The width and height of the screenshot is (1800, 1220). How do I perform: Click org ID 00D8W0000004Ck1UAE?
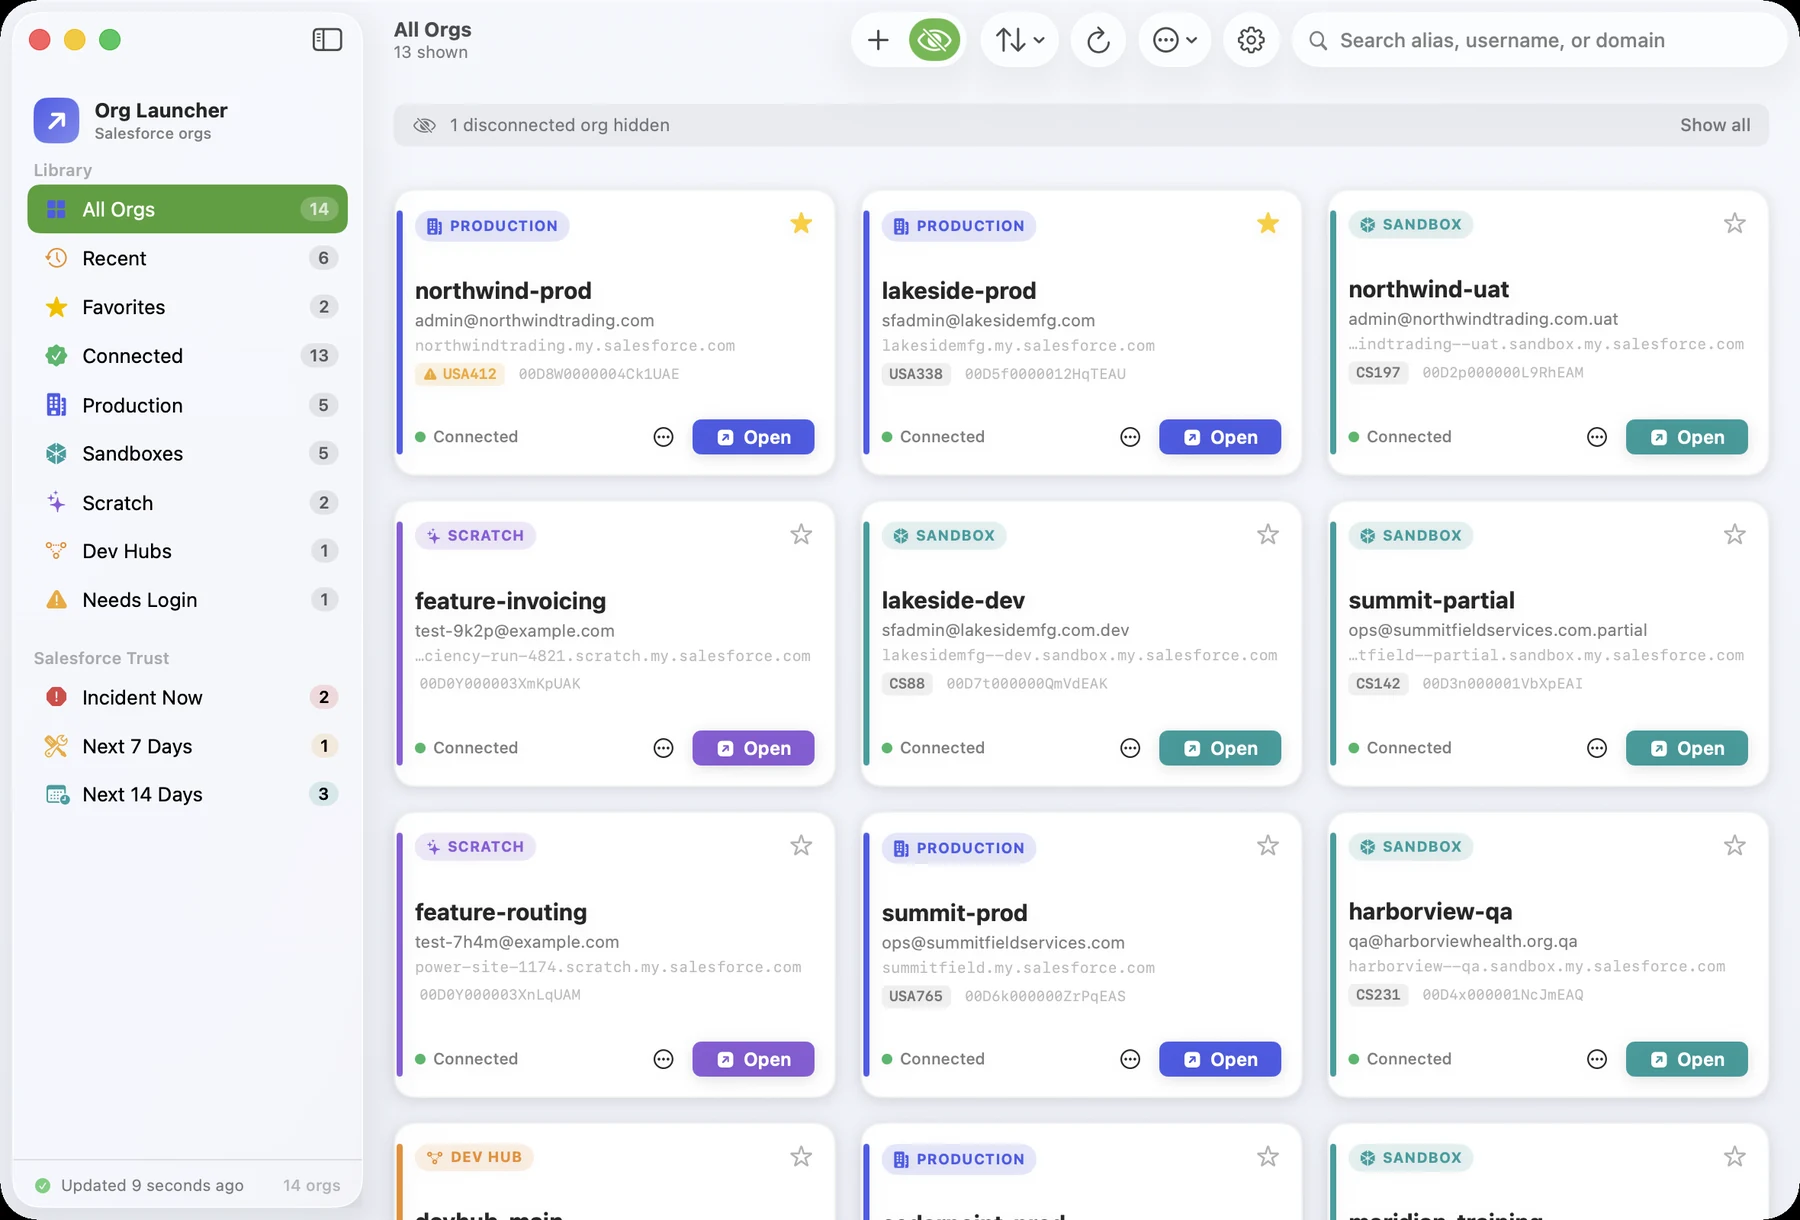(x=599, y=374)
